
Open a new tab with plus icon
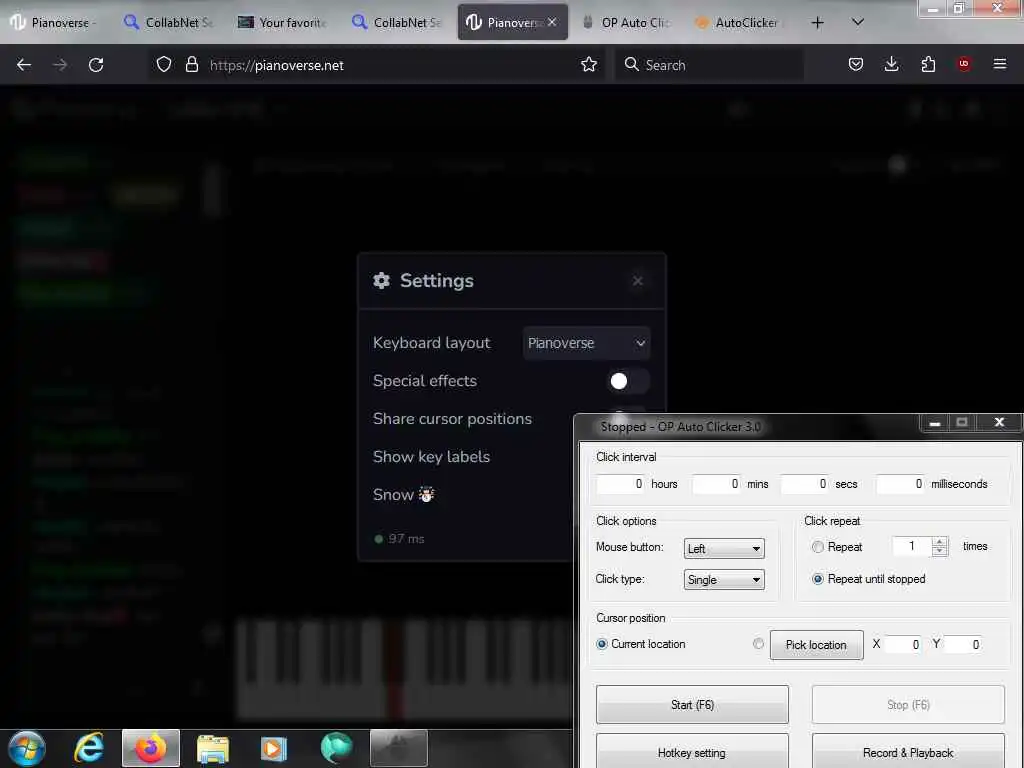pyautogui.click(x=818, y=23)
